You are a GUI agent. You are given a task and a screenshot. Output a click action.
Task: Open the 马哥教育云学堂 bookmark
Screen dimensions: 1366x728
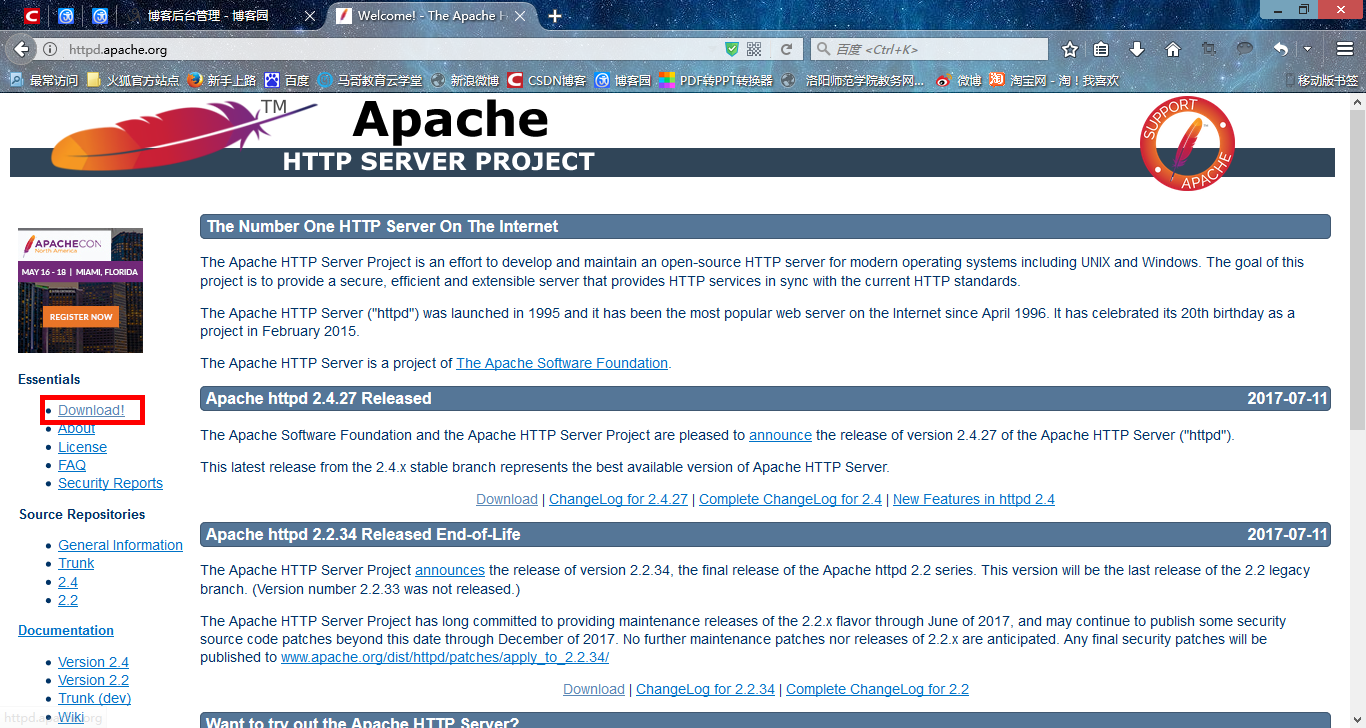[x=368, y=80]
